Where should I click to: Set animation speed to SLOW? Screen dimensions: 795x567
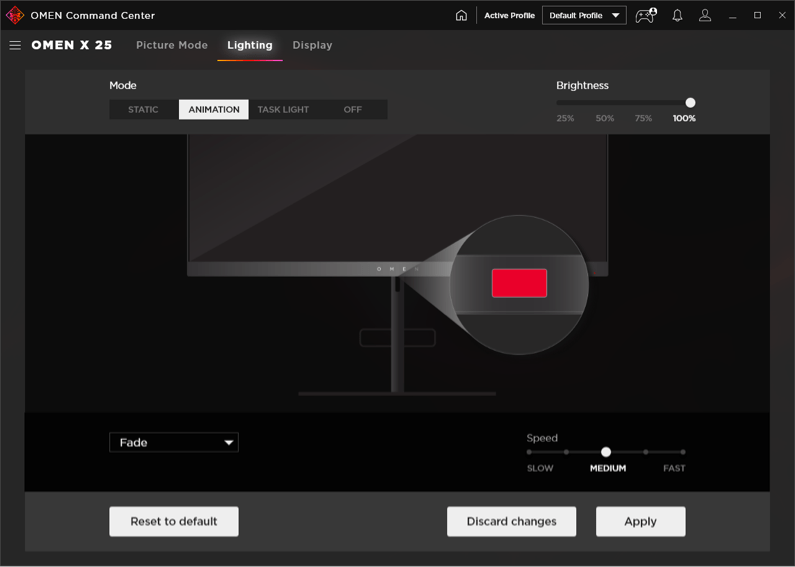[540, 468]
